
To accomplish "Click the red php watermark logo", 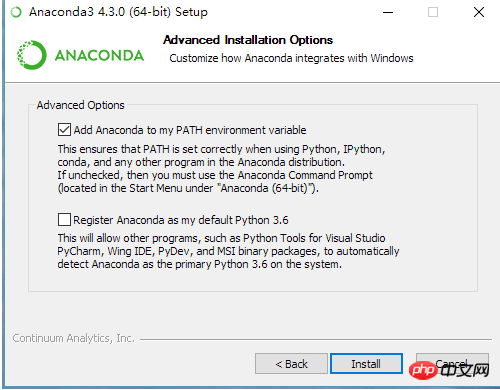I will click(x=423, y=370).
